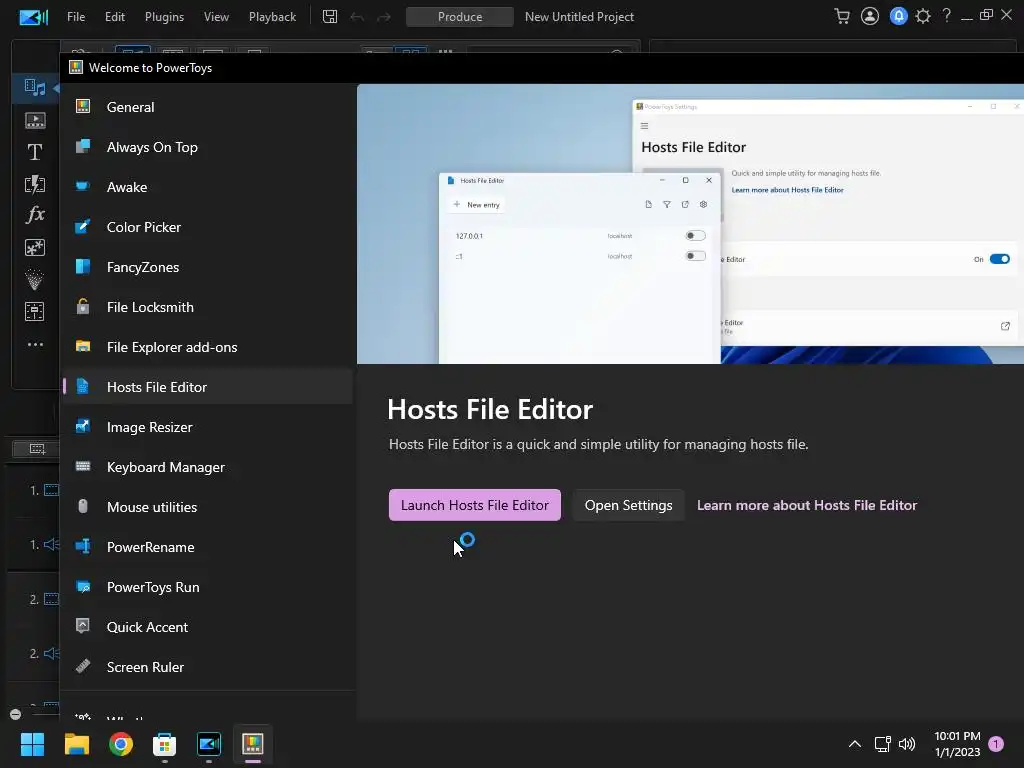Launch Hosts File Editor

(475, 505)
